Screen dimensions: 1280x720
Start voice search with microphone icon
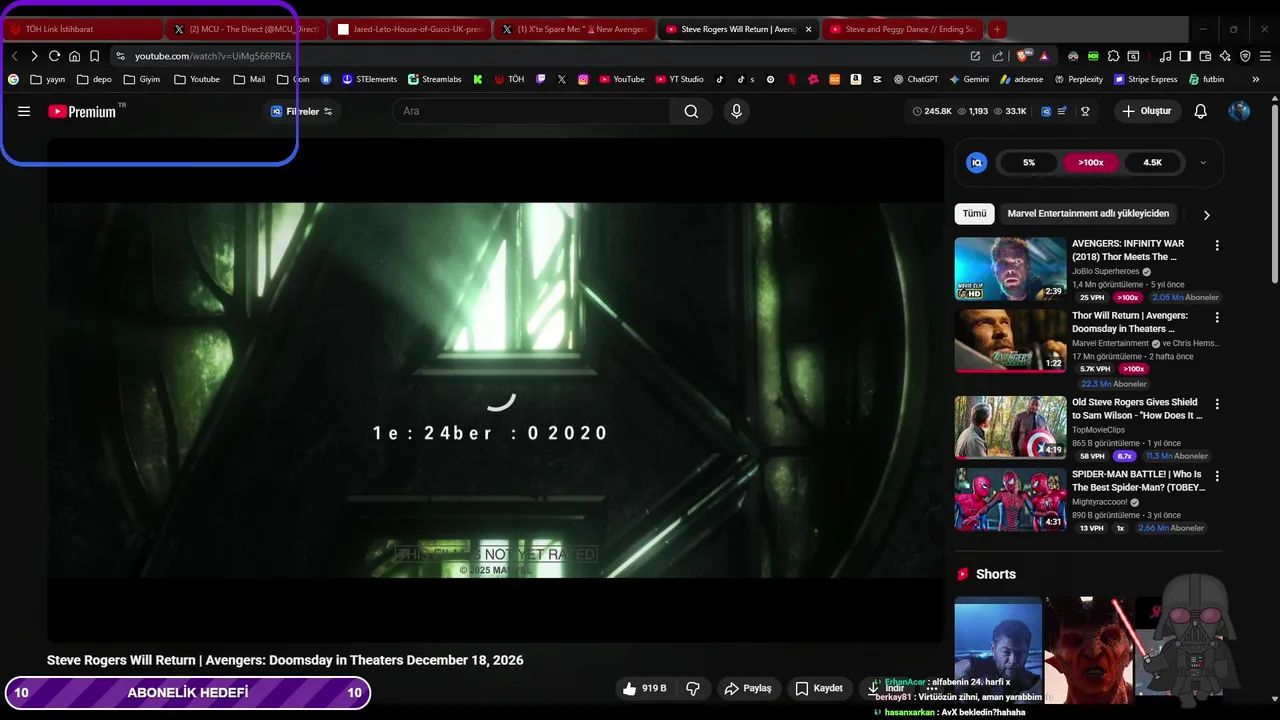tap(737, 111)
